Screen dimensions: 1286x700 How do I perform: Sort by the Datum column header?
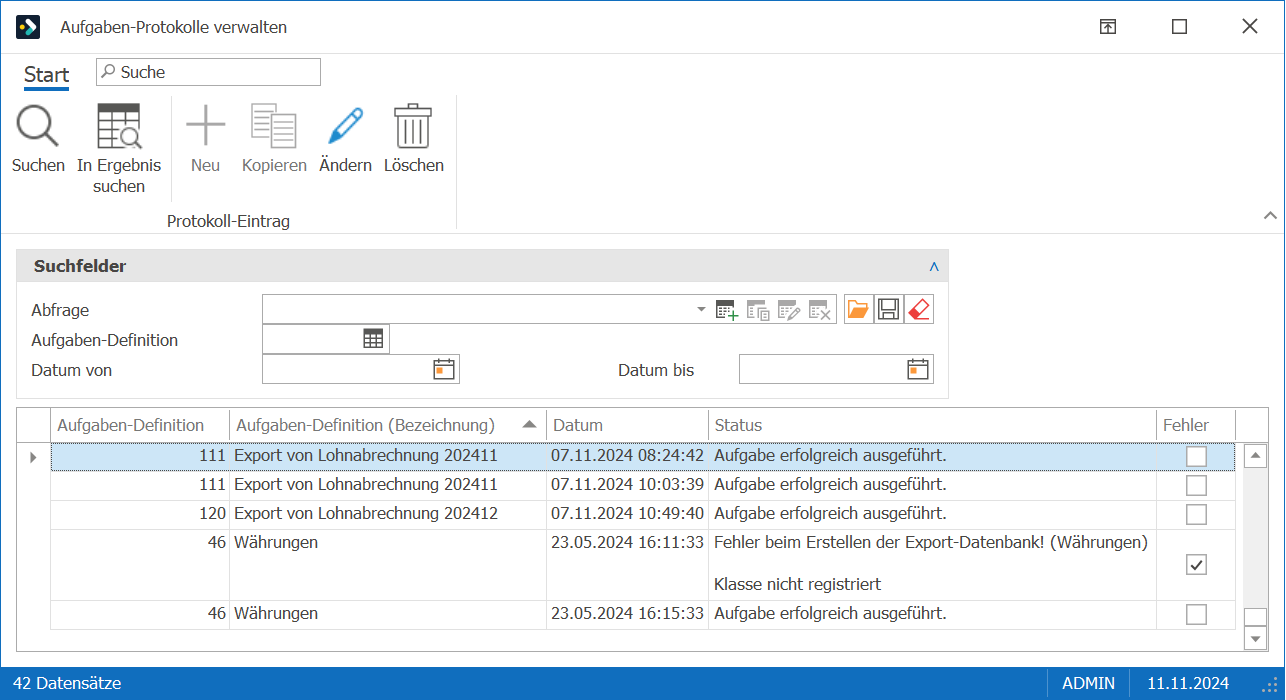point(628,425)
